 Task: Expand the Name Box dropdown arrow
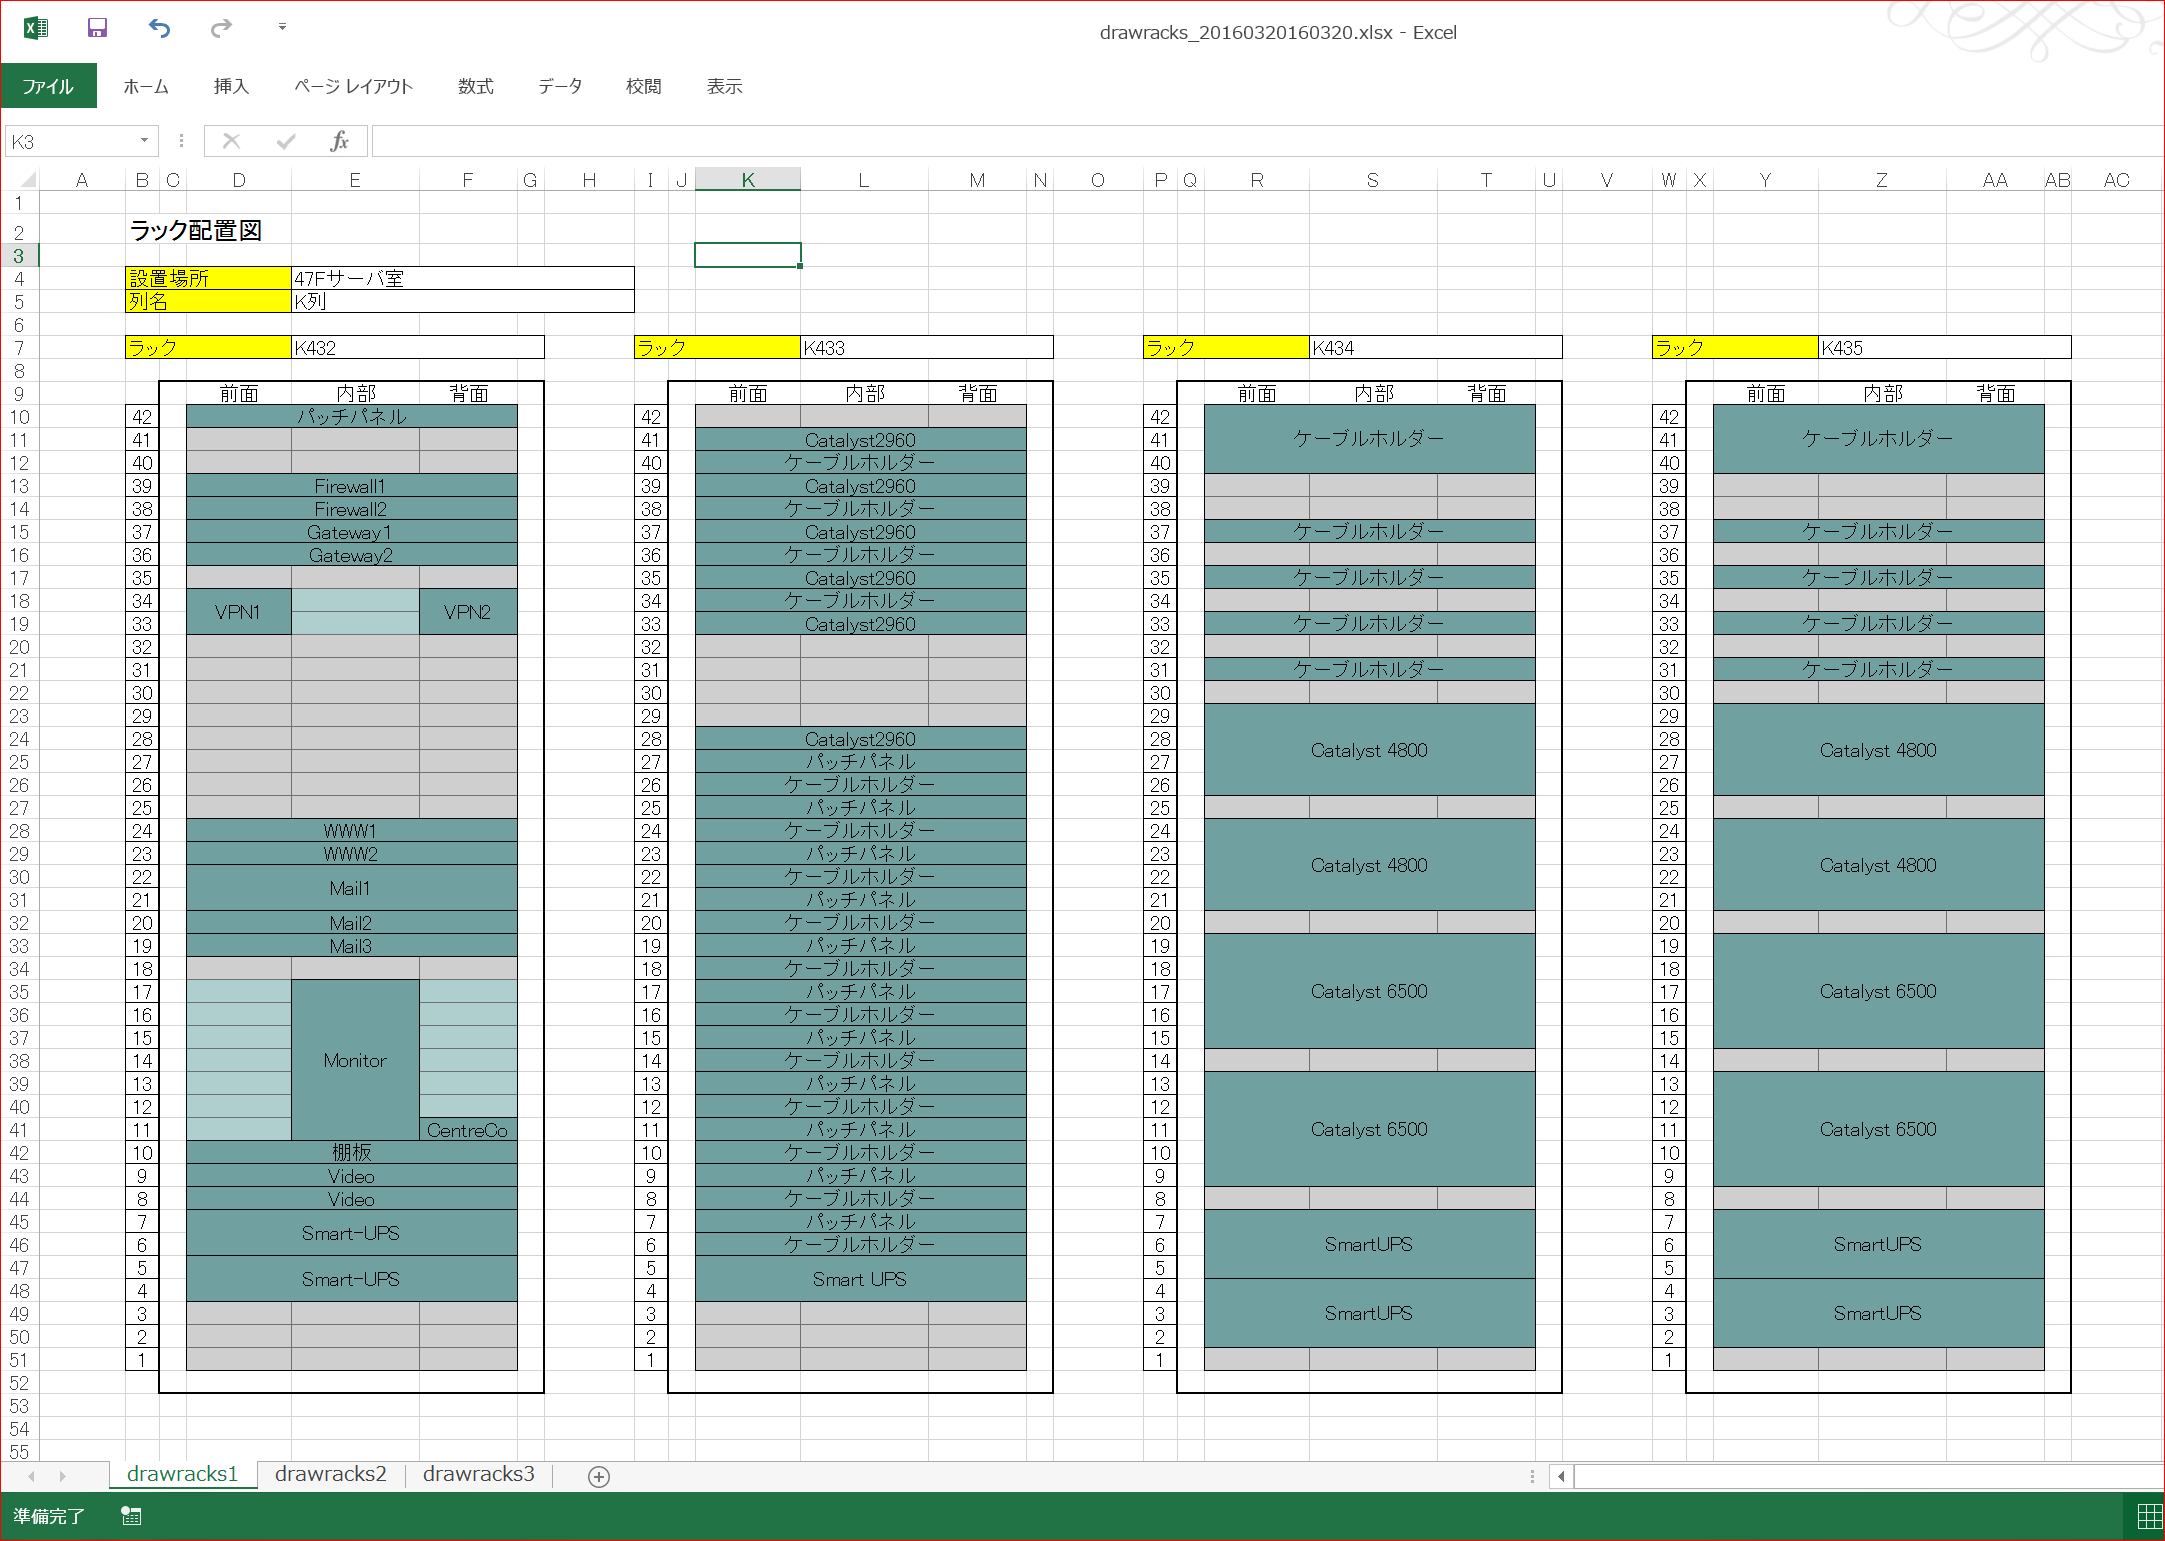[144, 141]
